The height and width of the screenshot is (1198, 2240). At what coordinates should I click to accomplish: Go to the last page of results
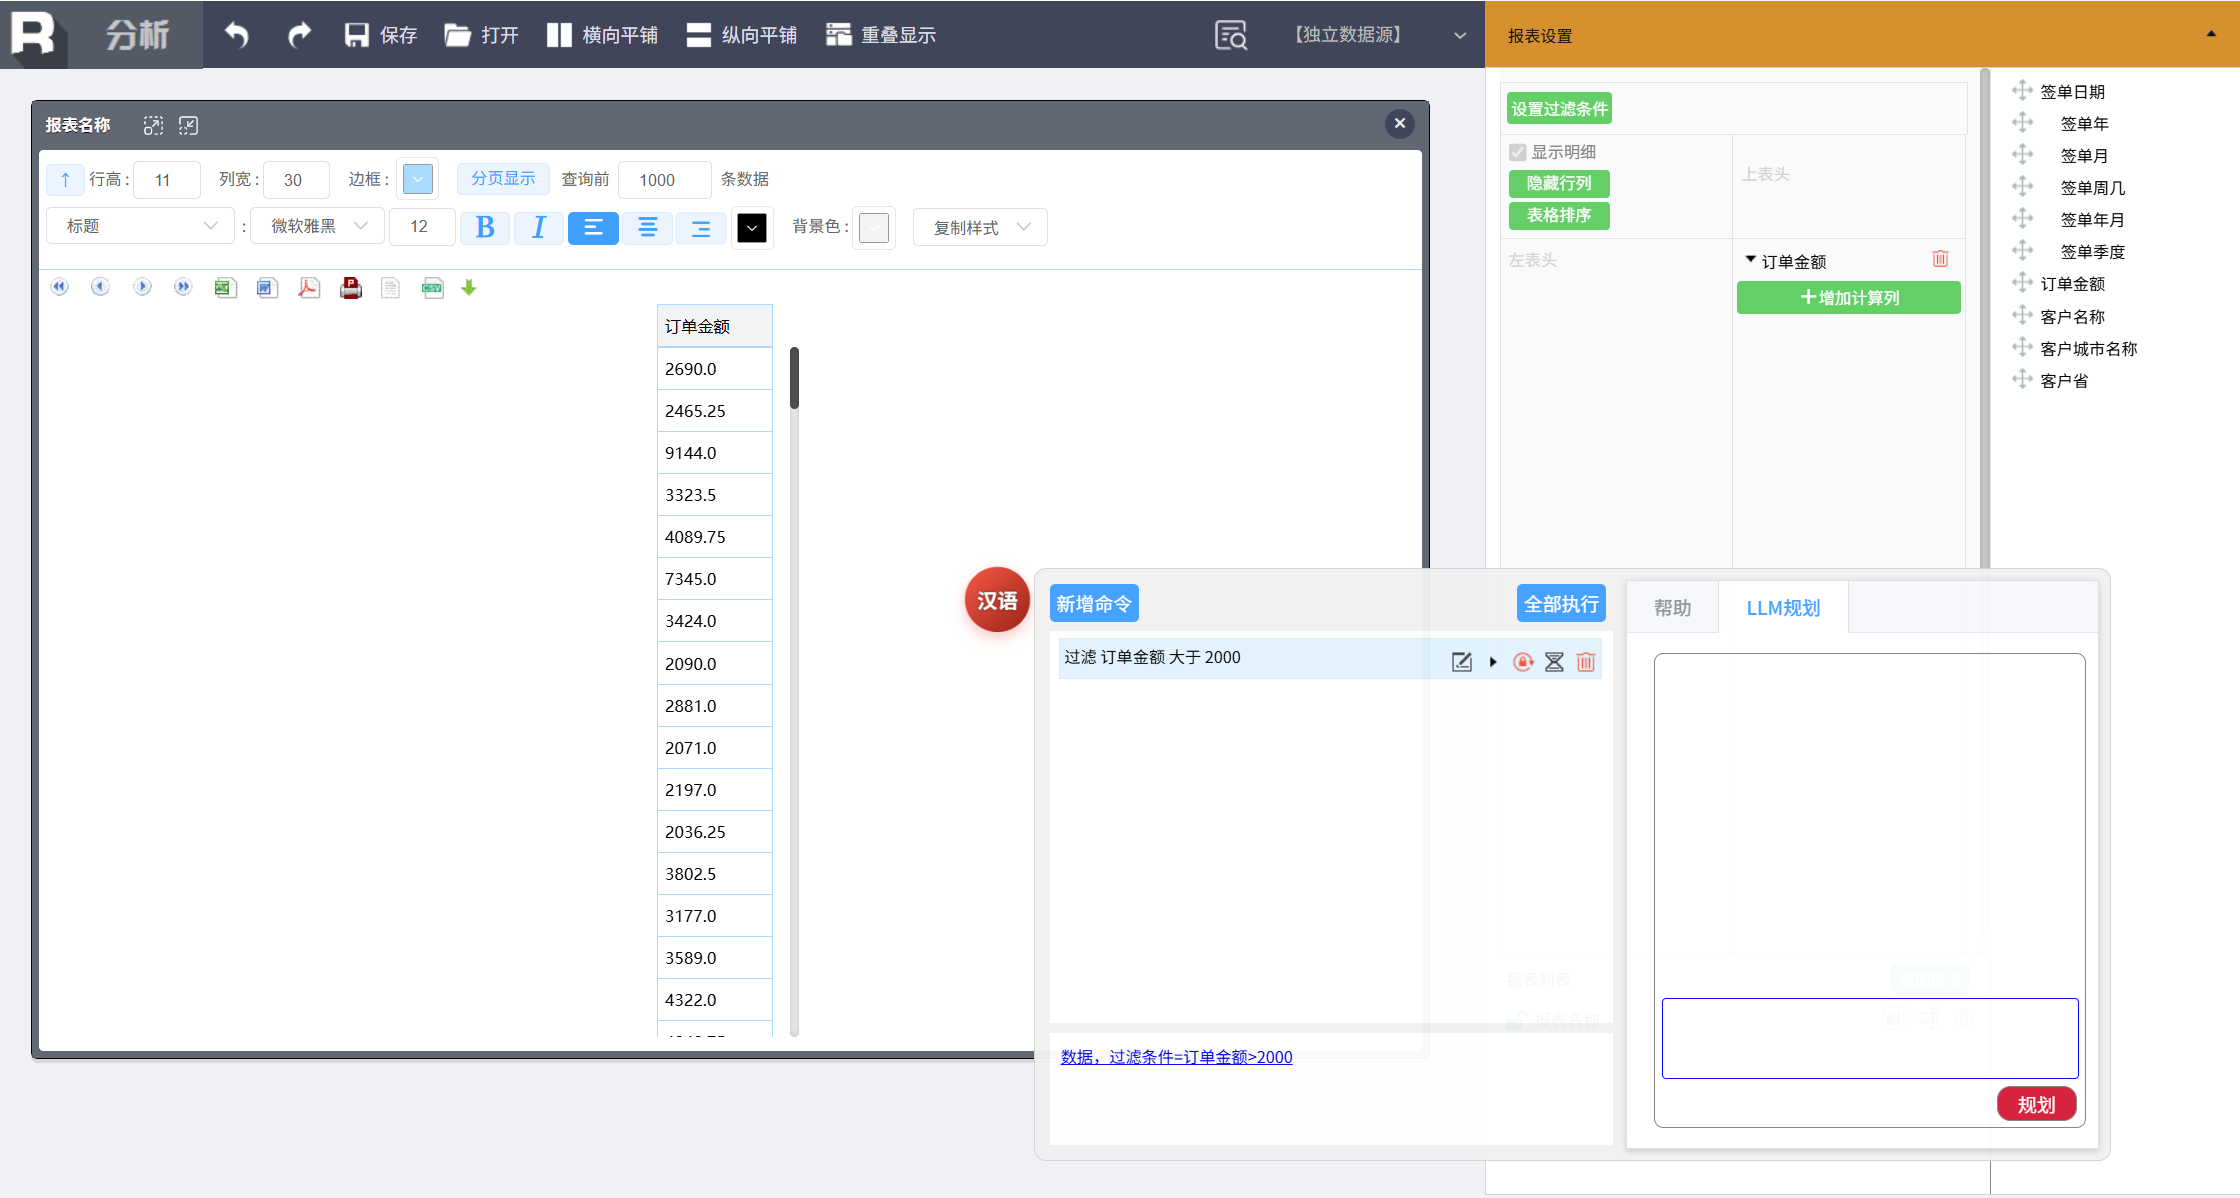click(182, 287)
